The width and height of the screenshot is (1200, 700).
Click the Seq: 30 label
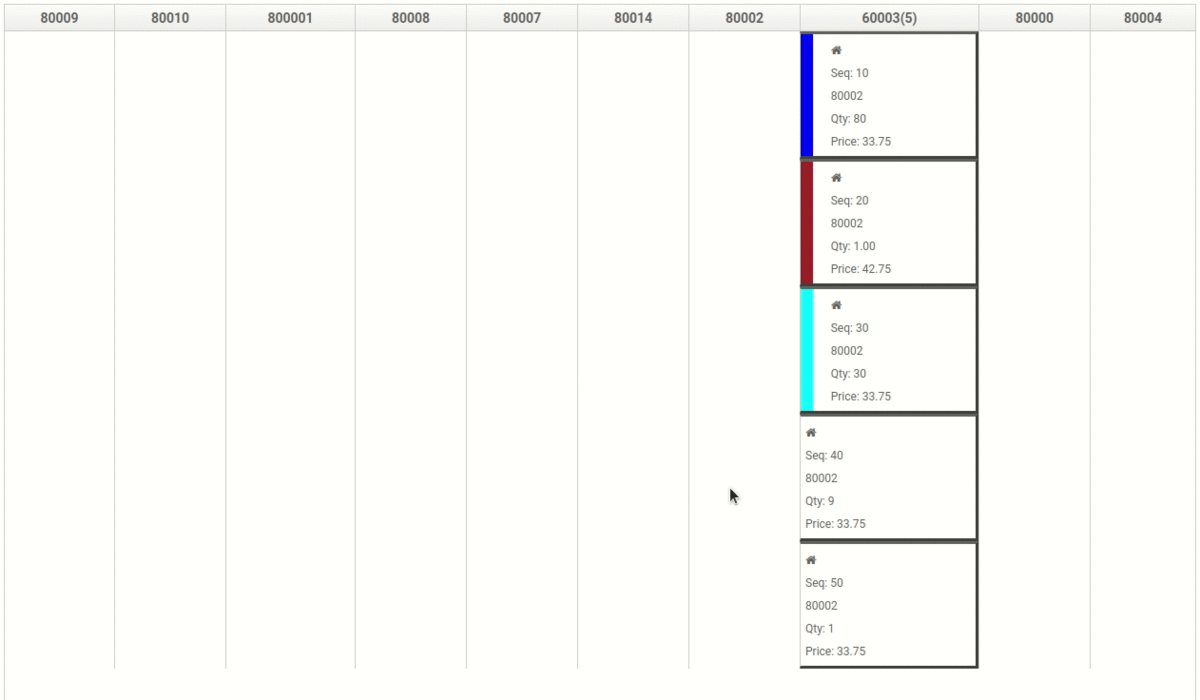(x=849, y=328)
